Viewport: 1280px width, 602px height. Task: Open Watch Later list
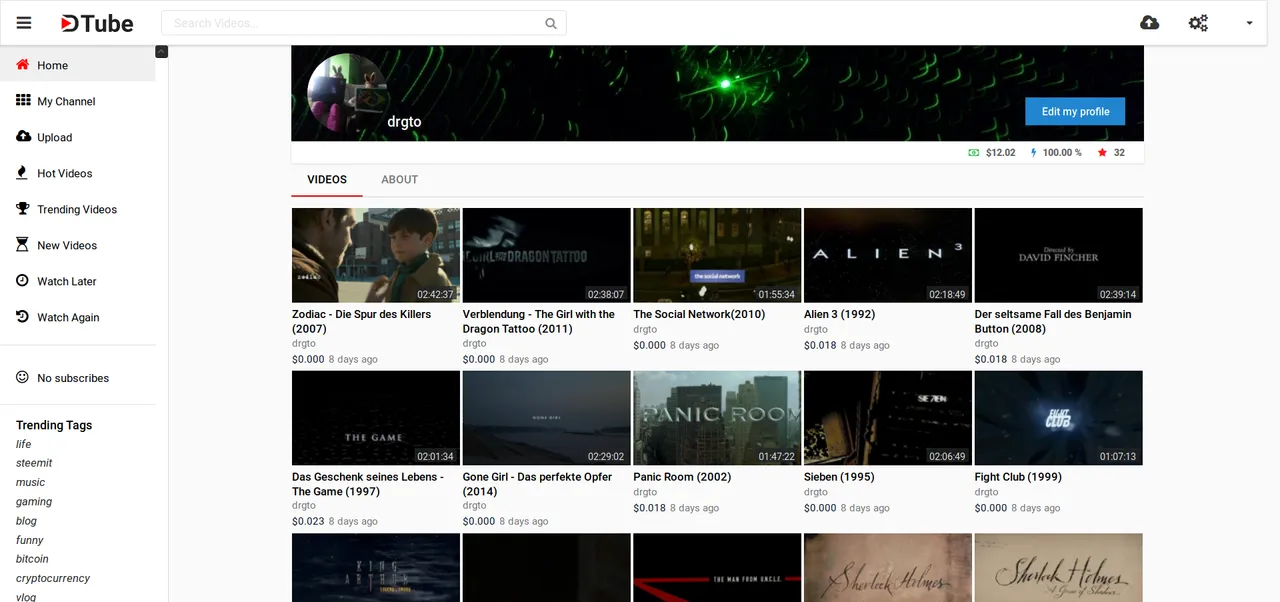[x=77, y=281]
